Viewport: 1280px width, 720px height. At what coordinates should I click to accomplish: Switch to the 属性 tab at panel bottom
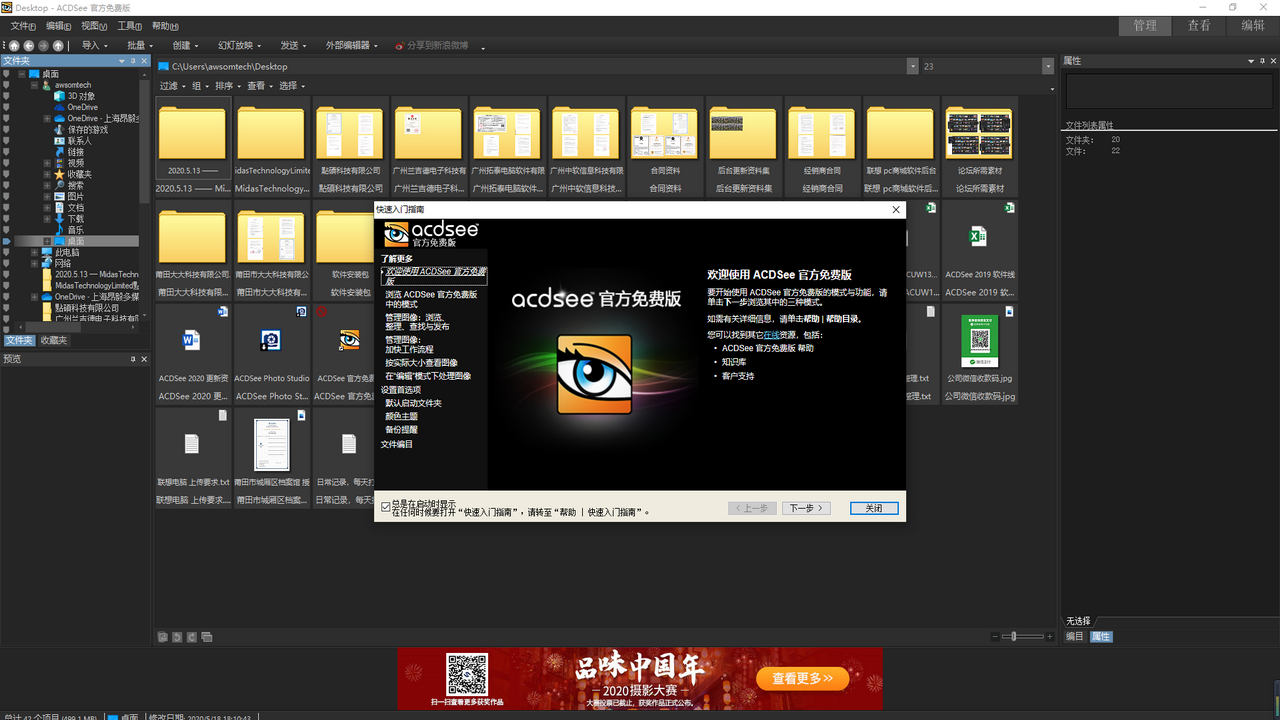pyautogui.click(x=1101, y=636)
